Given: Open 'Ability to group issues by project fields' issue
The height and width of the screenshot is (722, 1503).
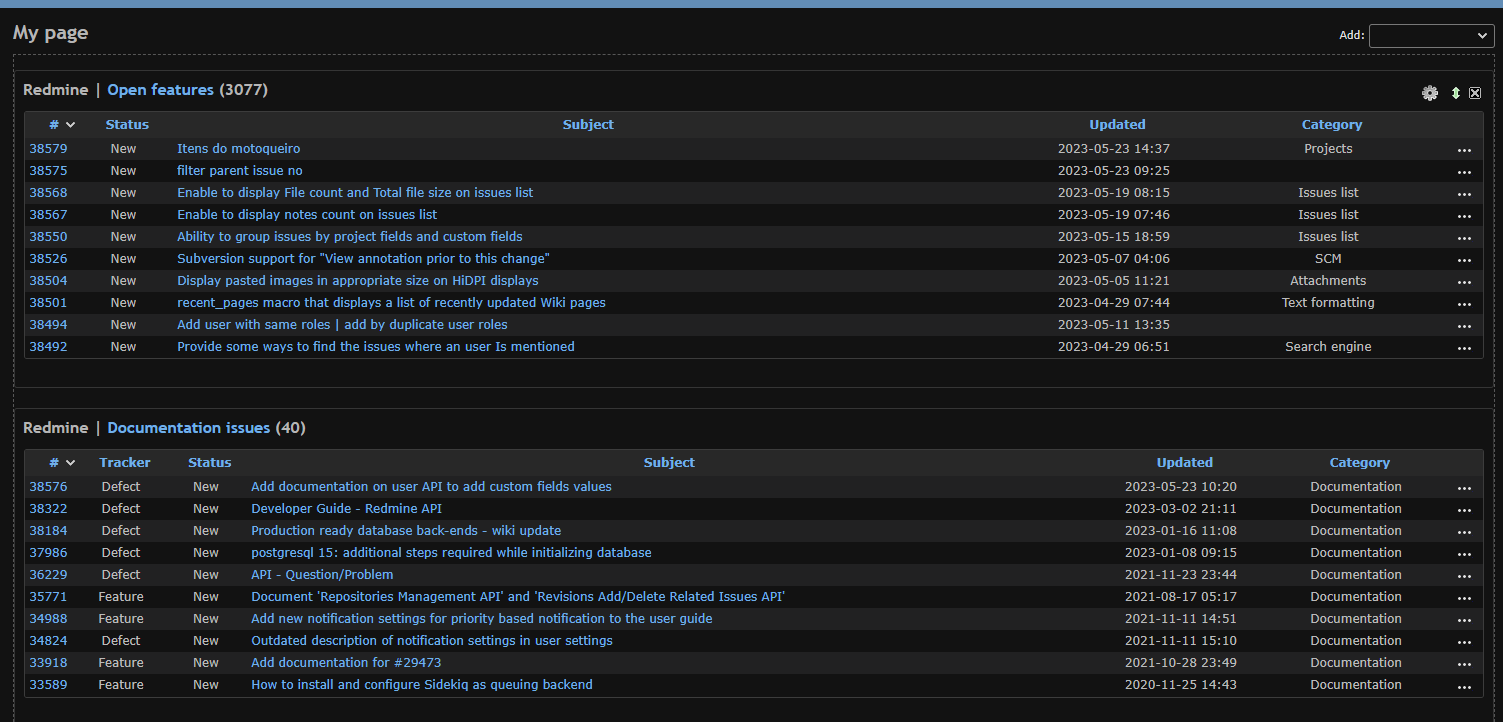Looking at the screenshot, I should click(x=350, y=237).
